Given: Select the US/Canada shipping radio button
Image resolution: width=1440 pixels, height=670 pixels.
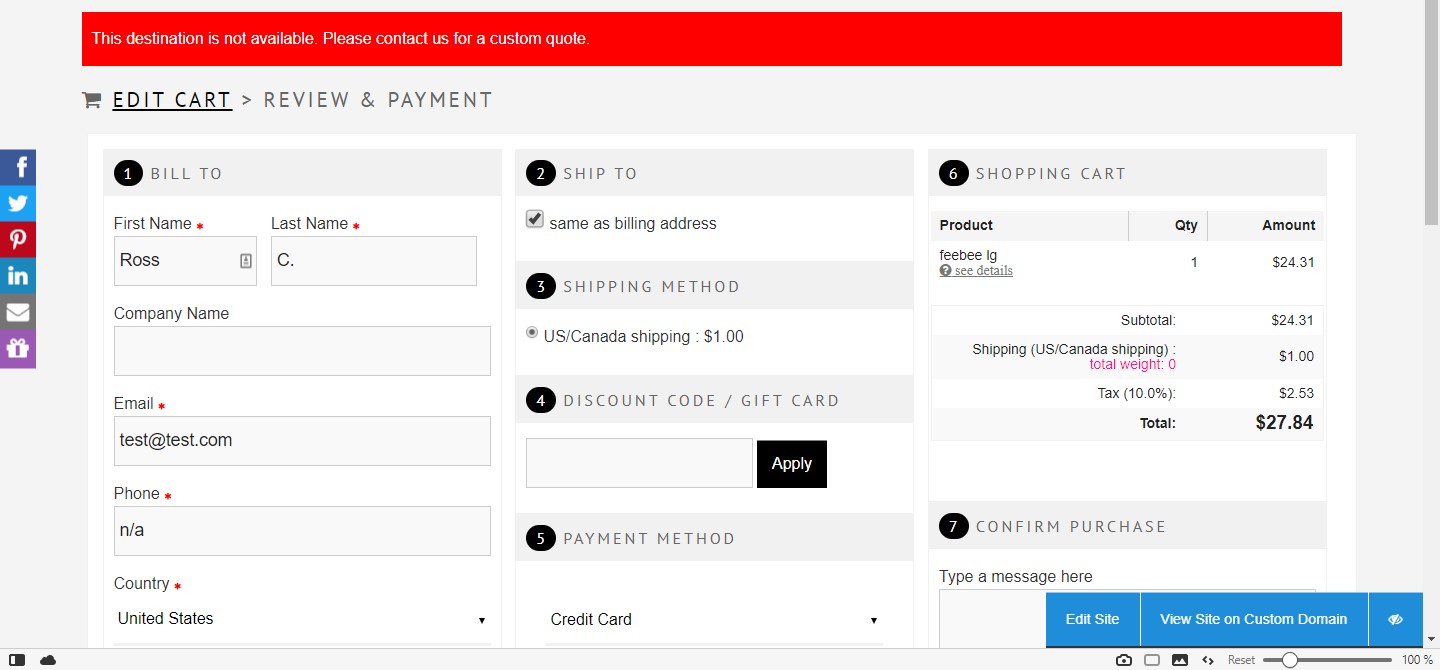Looking at the screenshot, I should (532, 333).
